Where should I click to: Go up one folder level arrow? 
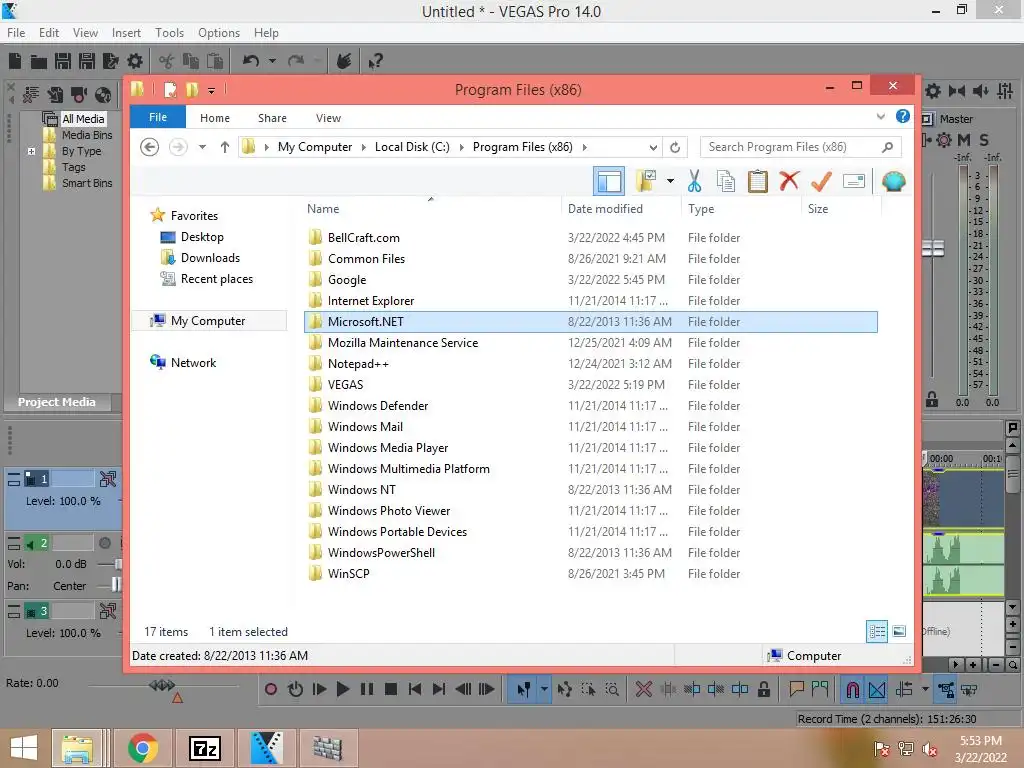pos(225,147)
